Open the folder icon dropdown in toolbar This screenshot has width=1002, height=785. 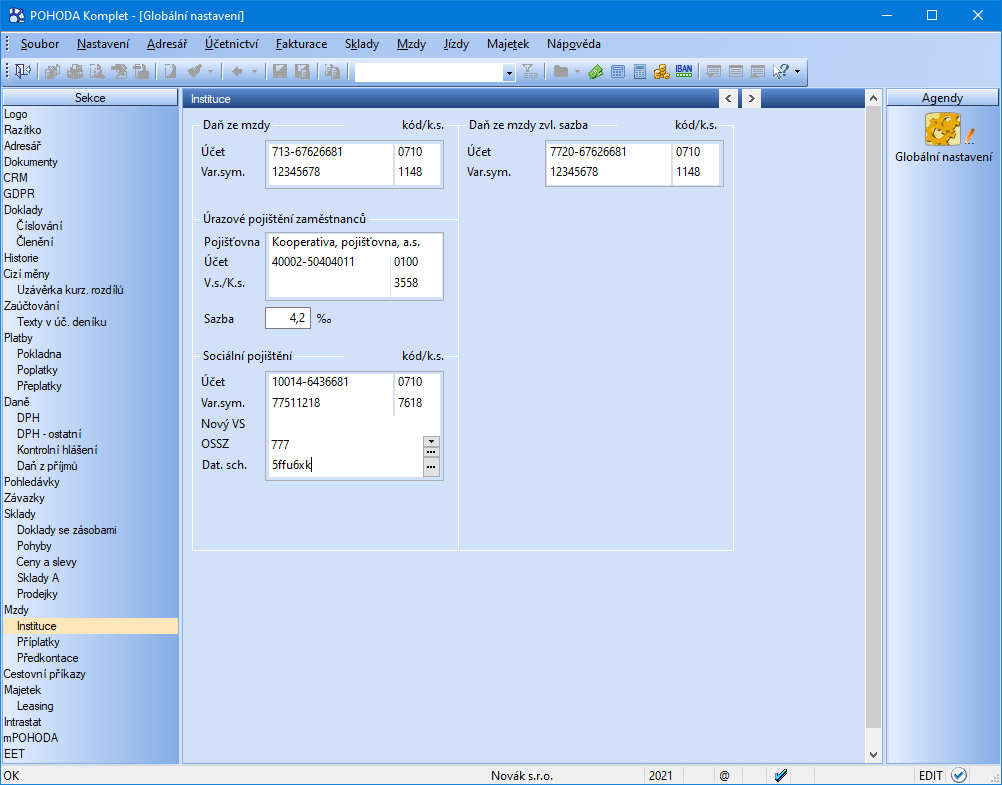577,72
